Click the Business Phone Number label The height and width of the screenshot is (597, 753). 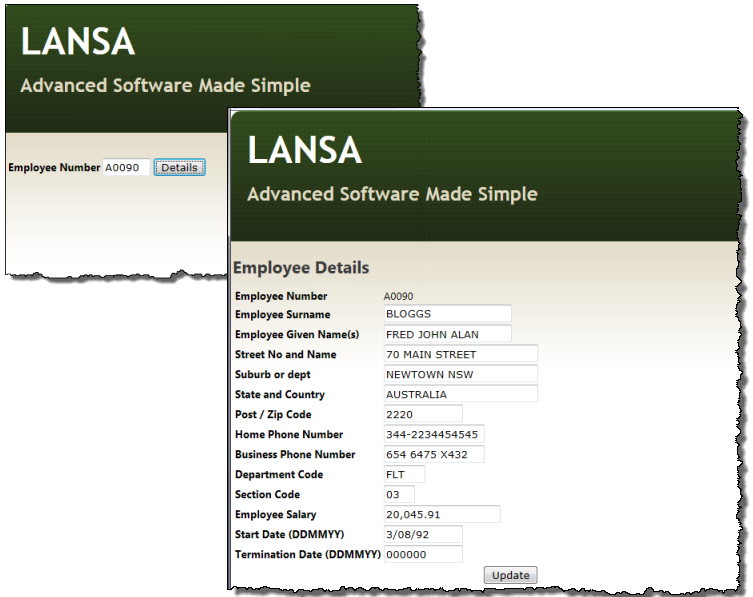point(295,454)
